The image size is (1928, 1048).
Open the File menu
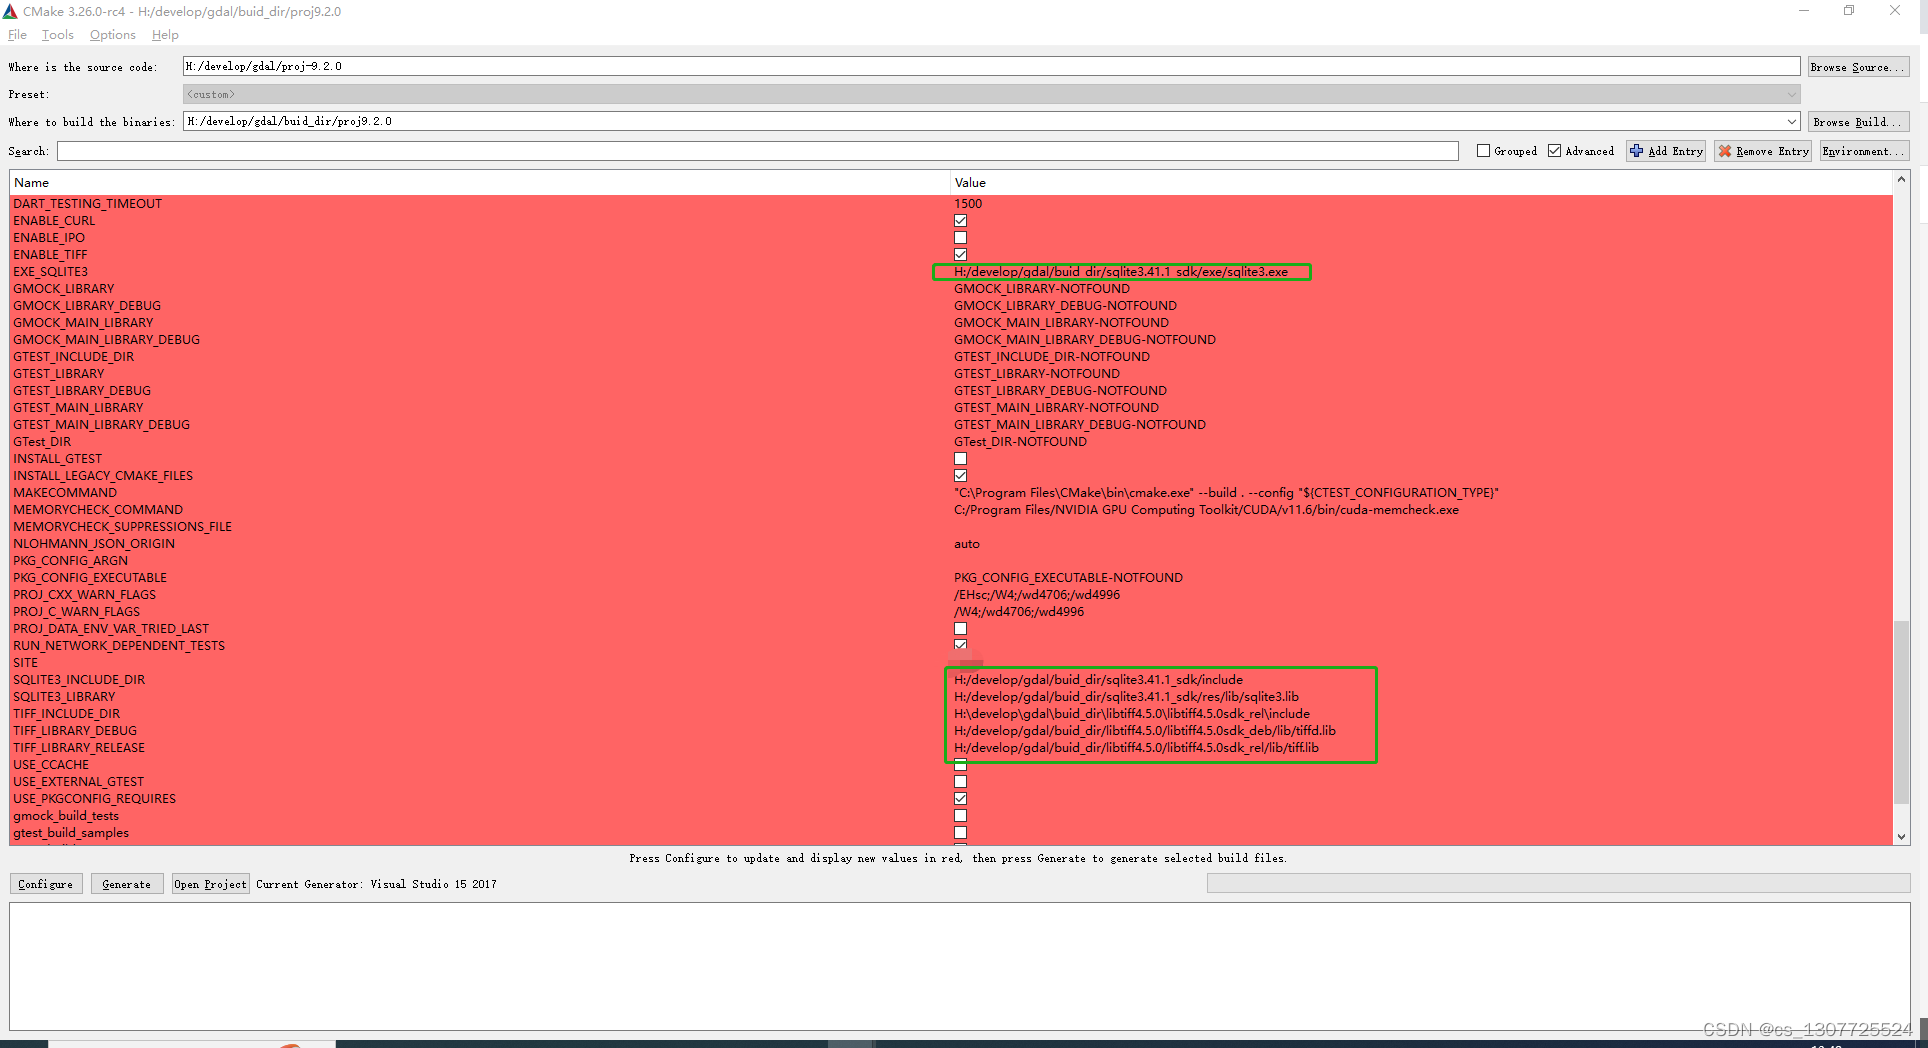point(17,35)
